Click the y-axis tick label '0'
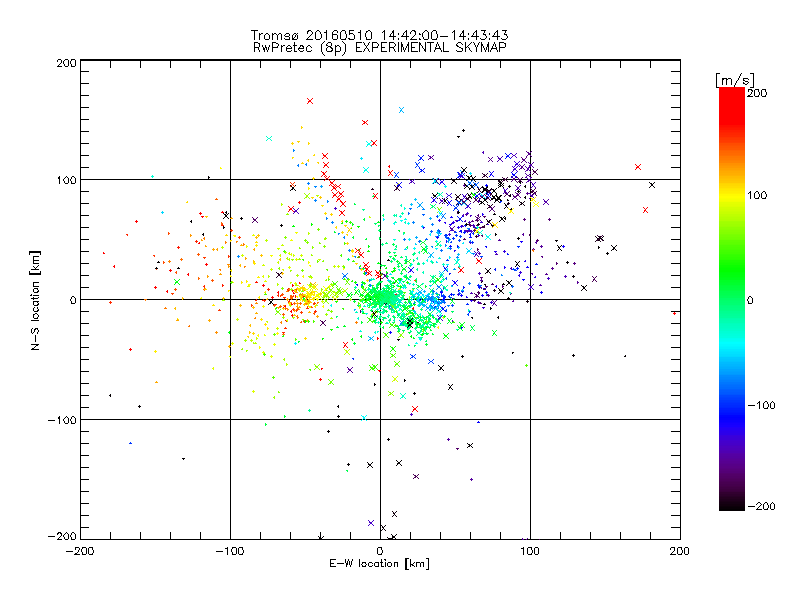800x600 pixels. tap(73, 300)
